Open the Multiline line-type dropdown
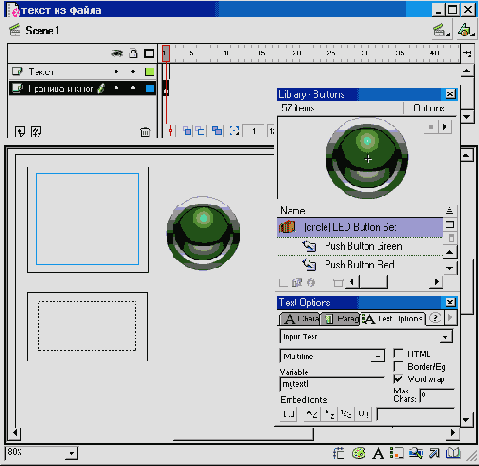This screenshot has height=466, width=479. coord(332,356)
